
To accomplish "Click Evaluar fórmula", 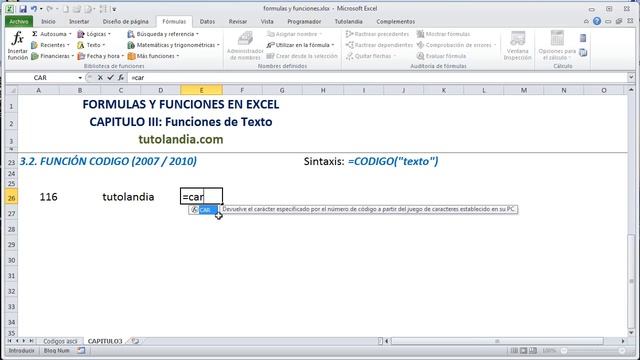I will tap(441, 56).
